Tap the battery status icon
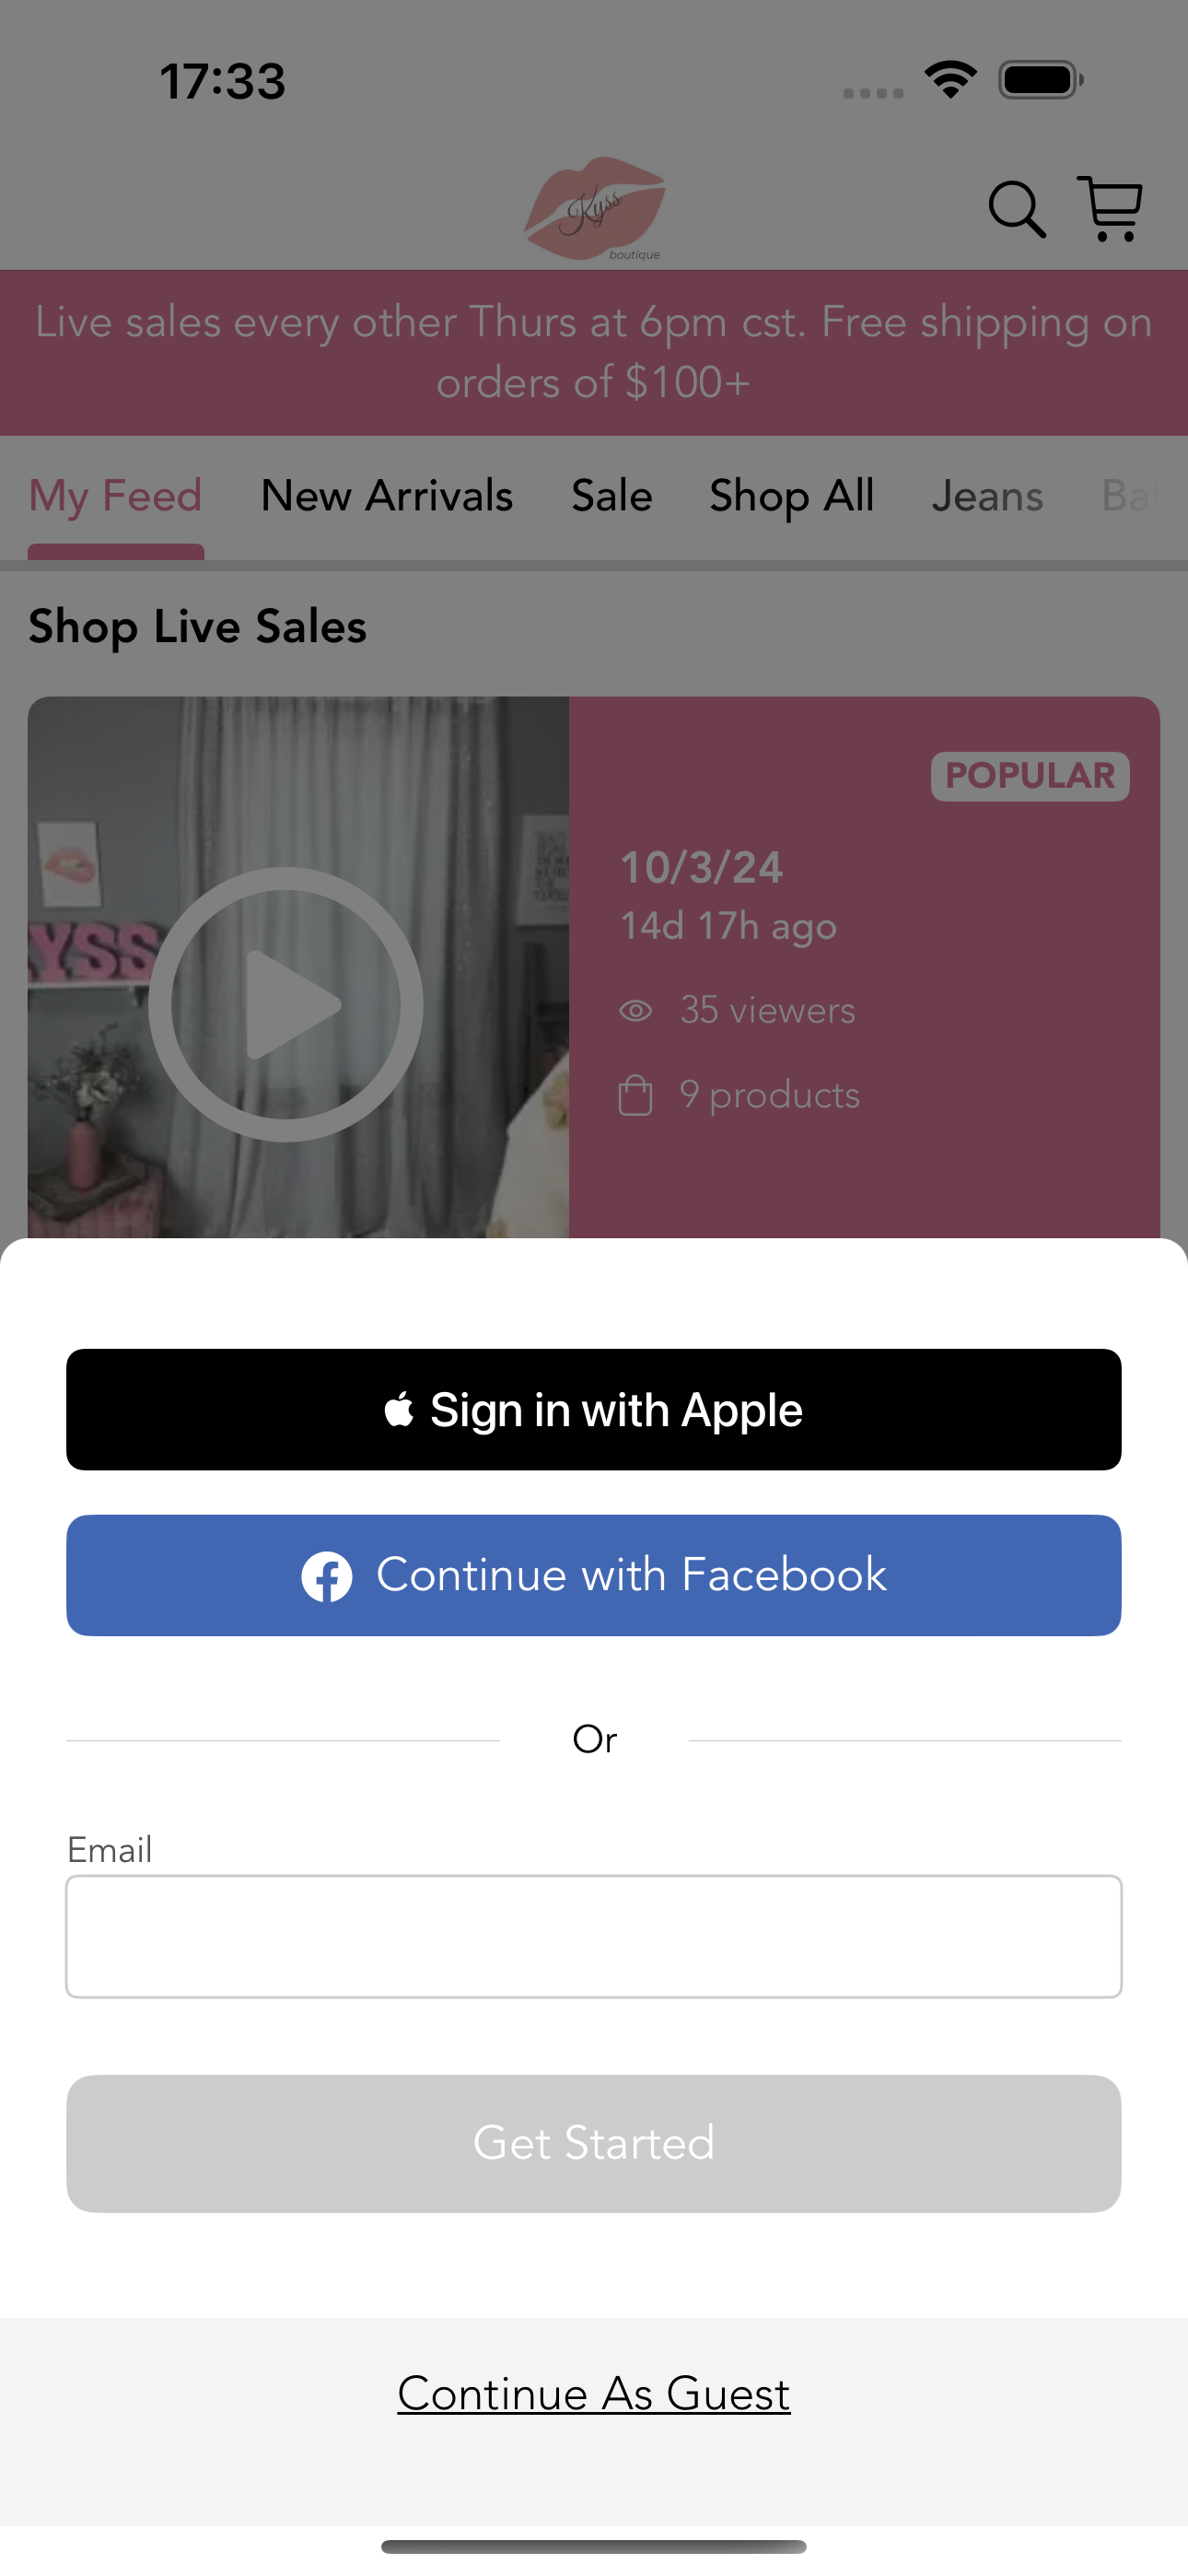1188x2576 pixels. (1041, 80)
